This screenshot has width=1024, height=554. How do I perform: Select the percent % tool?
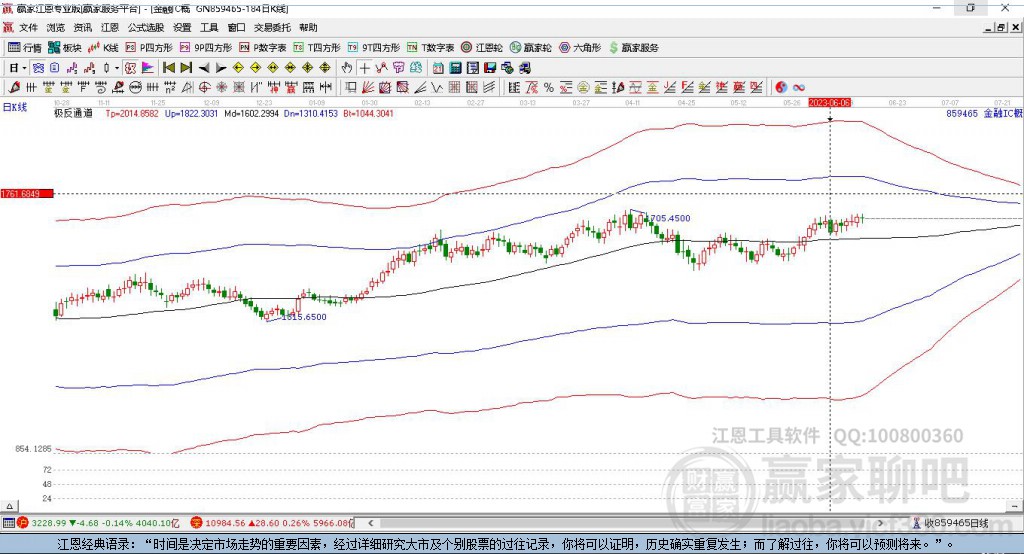click(x=549, y=88)
